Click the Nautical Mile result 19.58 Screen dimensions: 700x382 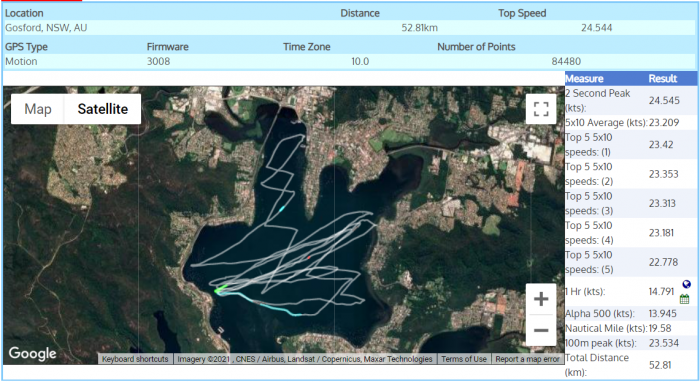[x=660, y=328]
